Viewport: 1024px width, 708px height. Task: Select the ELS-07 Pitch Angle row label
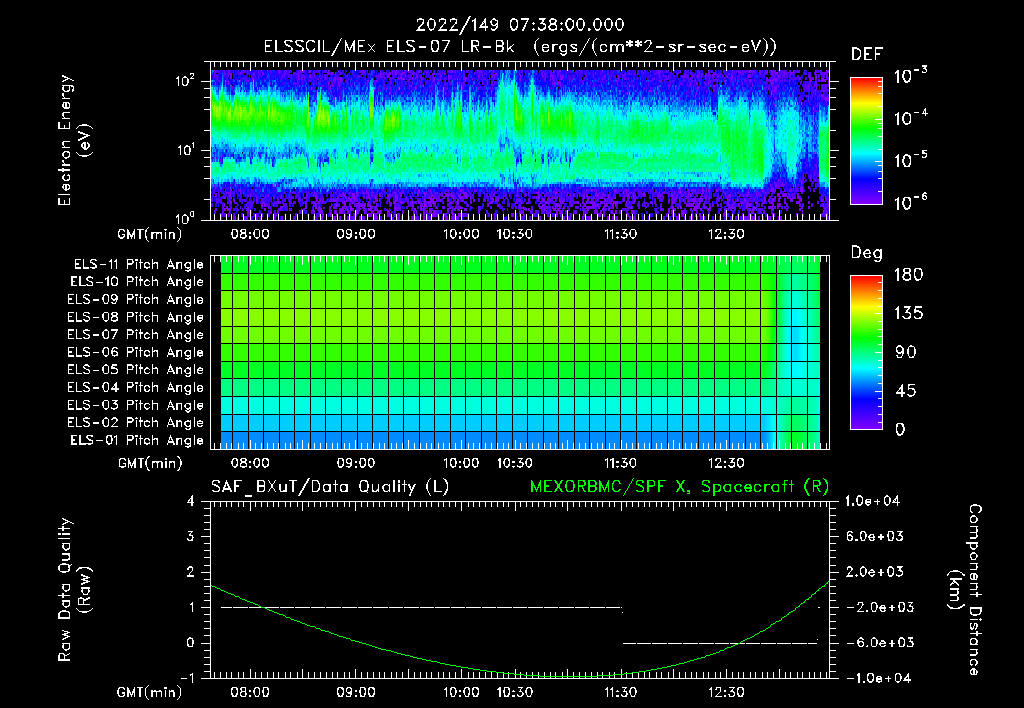(x=136, y=334)
